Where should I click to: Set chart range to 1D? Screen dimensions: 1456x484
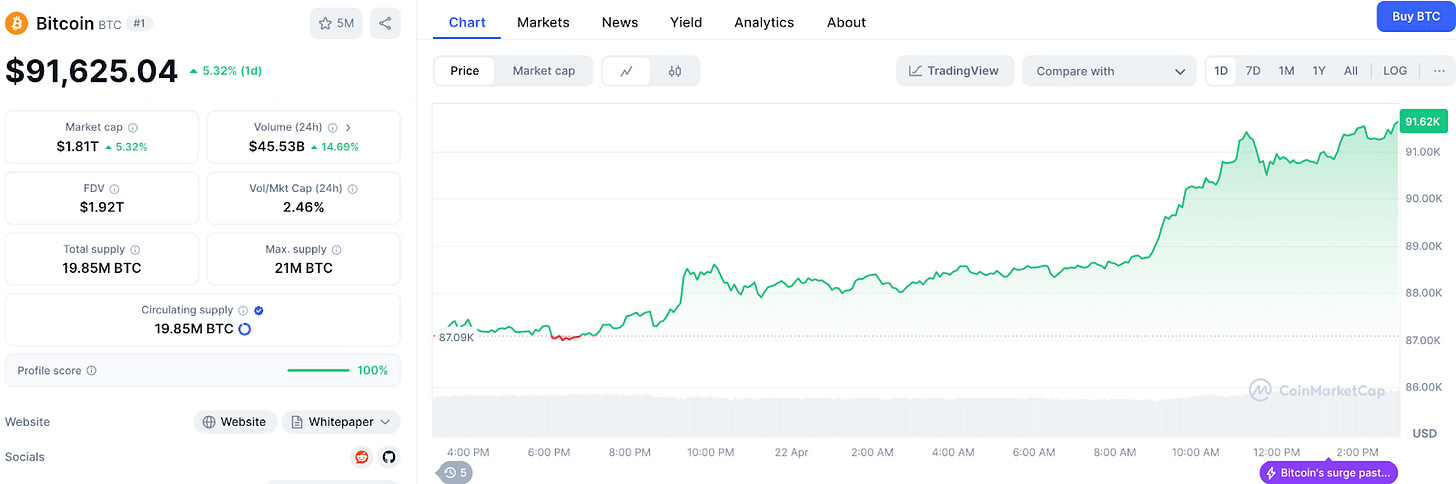pos(1221,71)
